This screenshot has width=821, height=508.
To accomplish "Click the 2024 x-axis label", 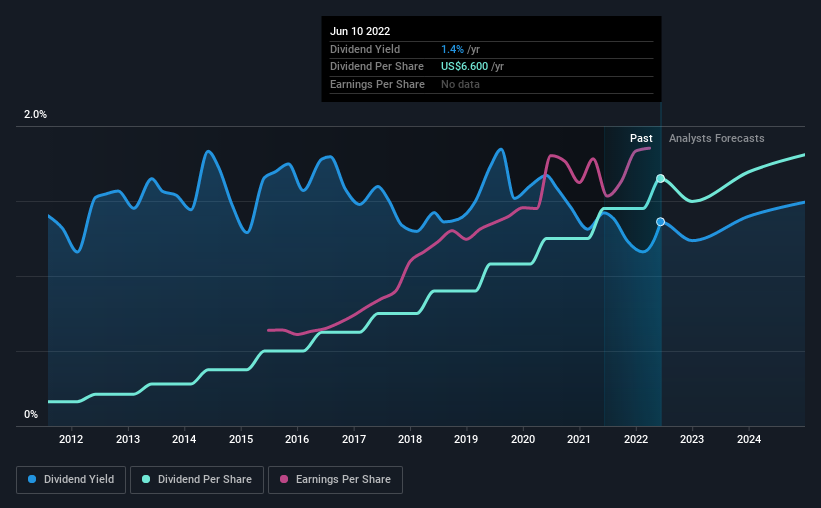I will [749, 439].
